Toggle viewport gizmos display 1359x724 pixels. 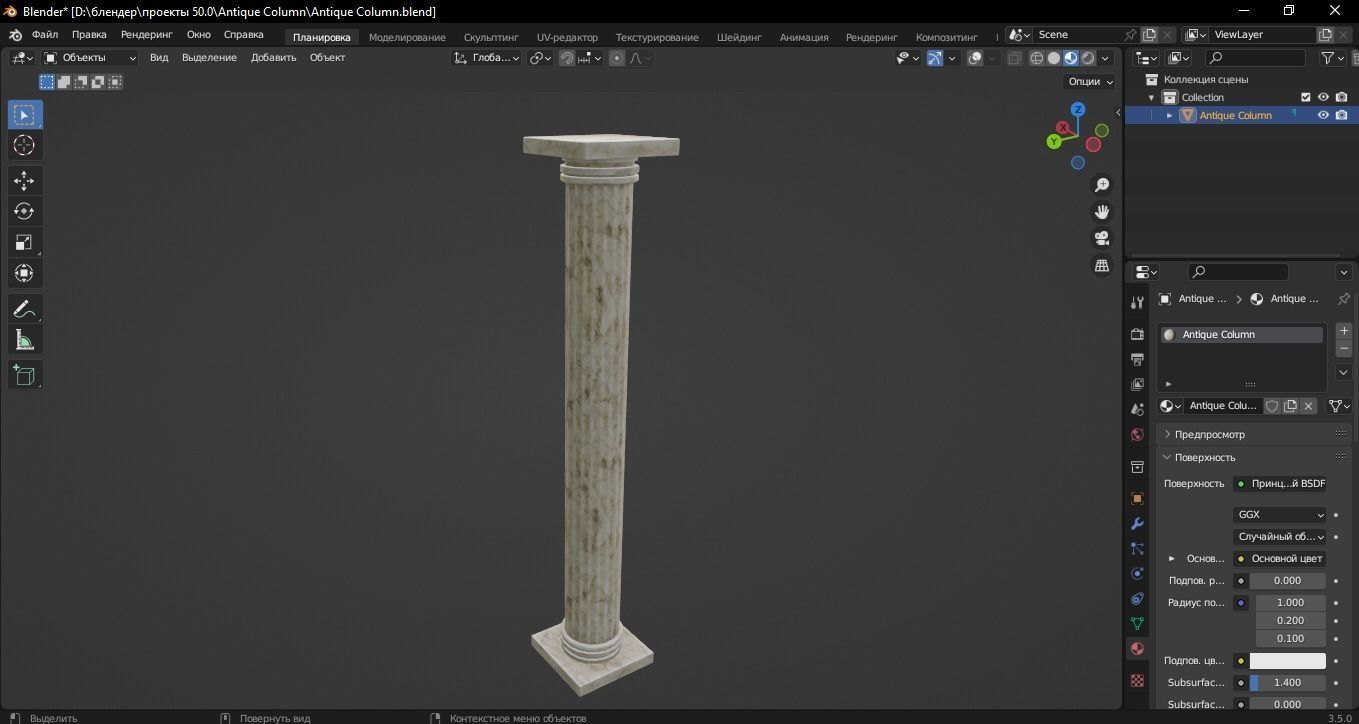tap(935, 58)
